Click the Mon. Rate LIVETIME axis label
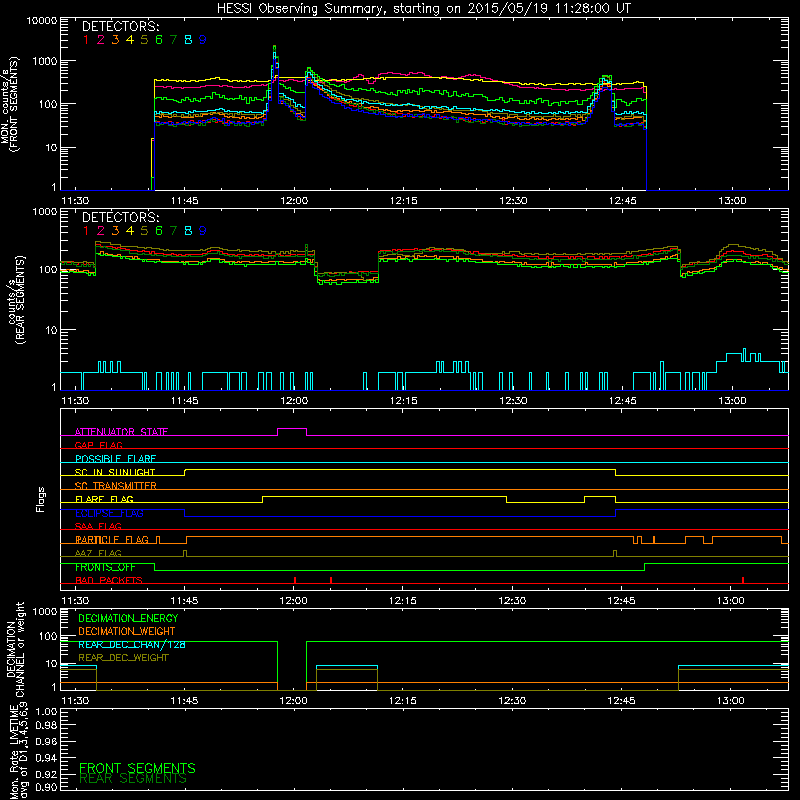800x800 pixels. pos(18,751)
